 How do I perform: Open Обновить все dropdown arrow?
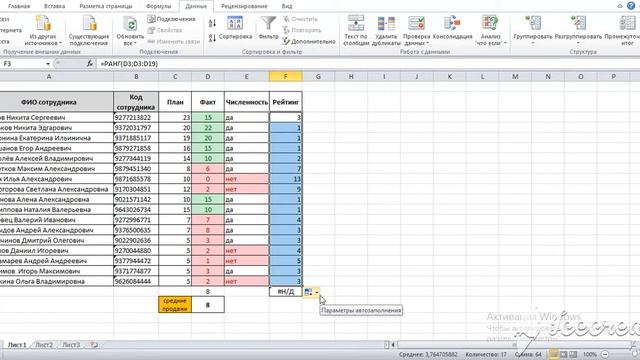[x=135, y=43]
